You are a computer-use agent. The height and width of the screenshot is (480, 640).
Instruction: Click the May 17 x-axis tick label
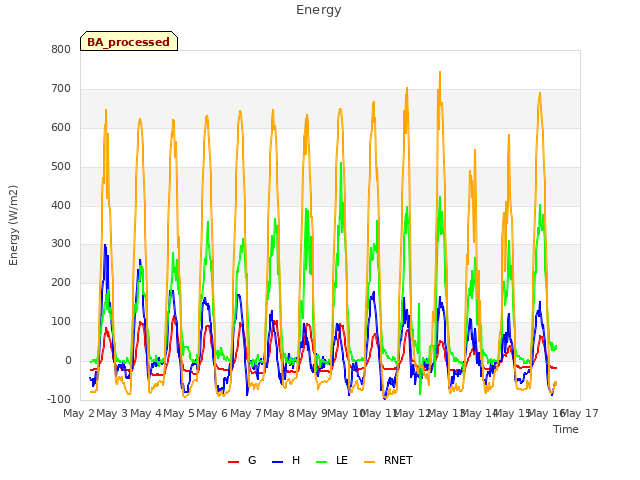point(580,413)
